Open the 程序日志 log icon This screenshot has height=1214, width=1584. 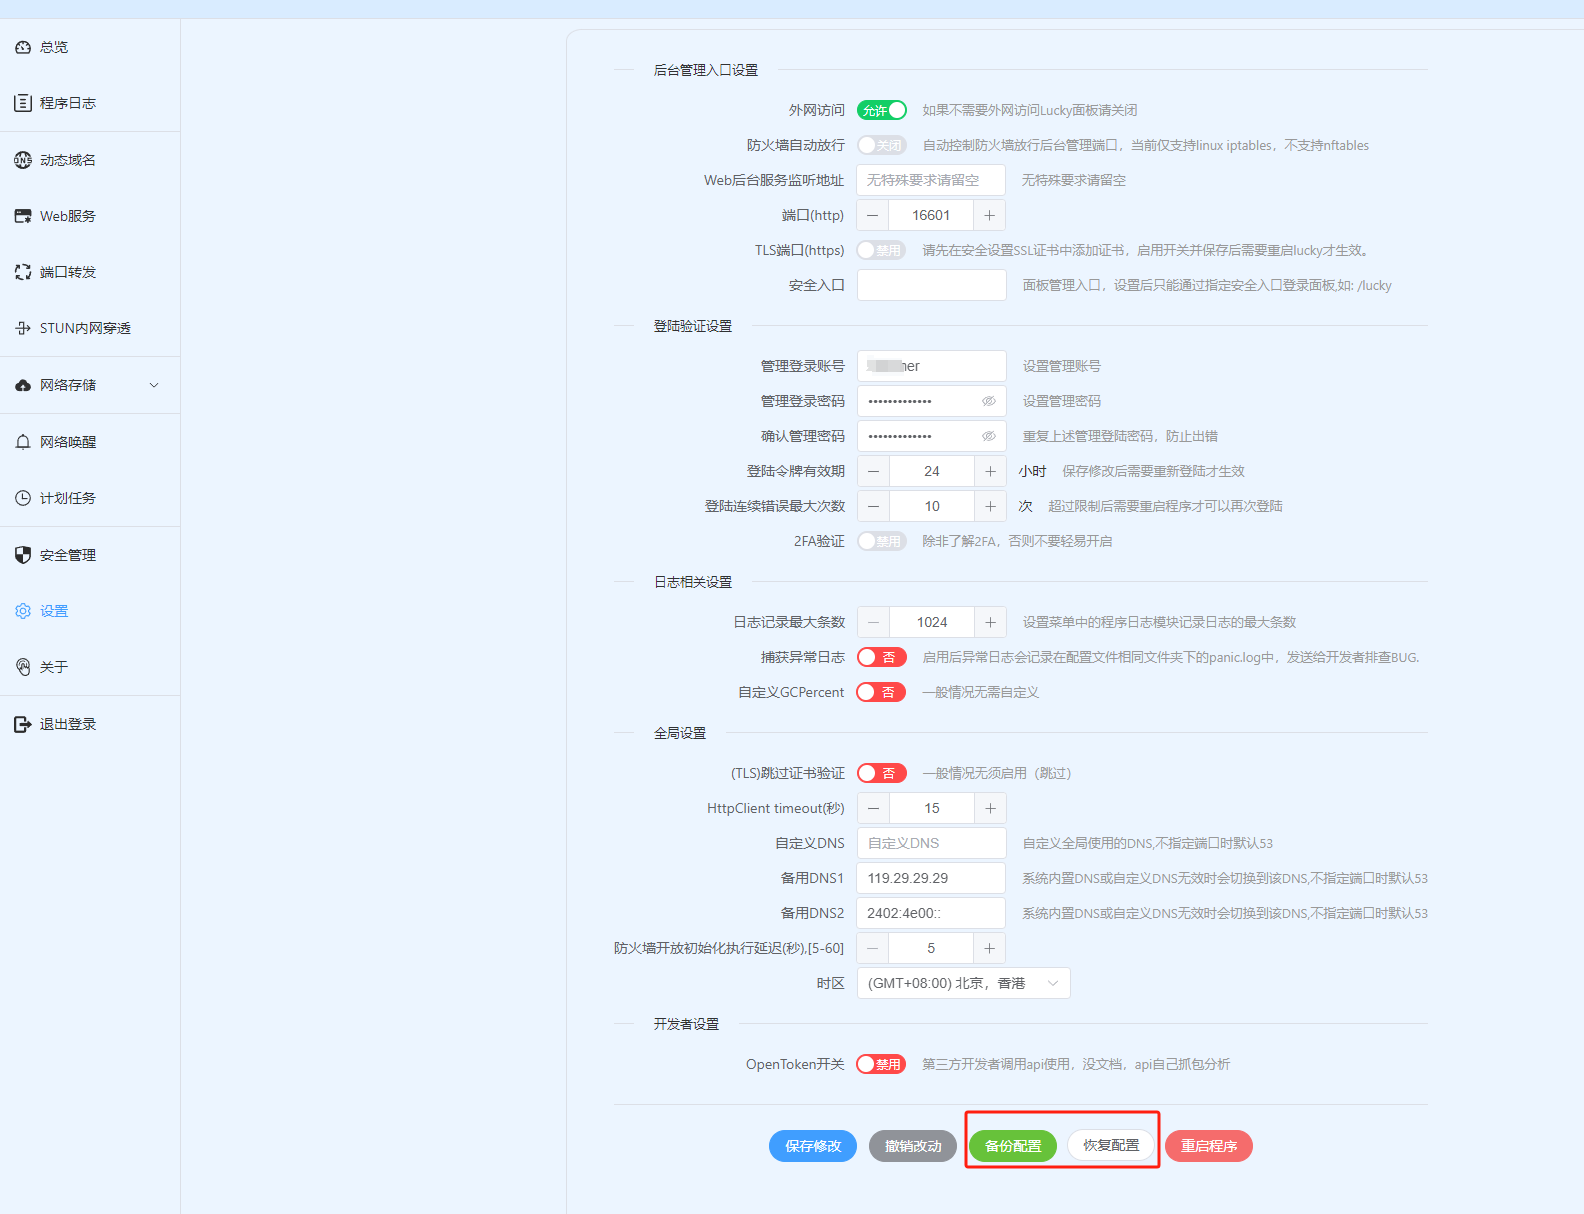pyautogui.click(x=23, y=103)
